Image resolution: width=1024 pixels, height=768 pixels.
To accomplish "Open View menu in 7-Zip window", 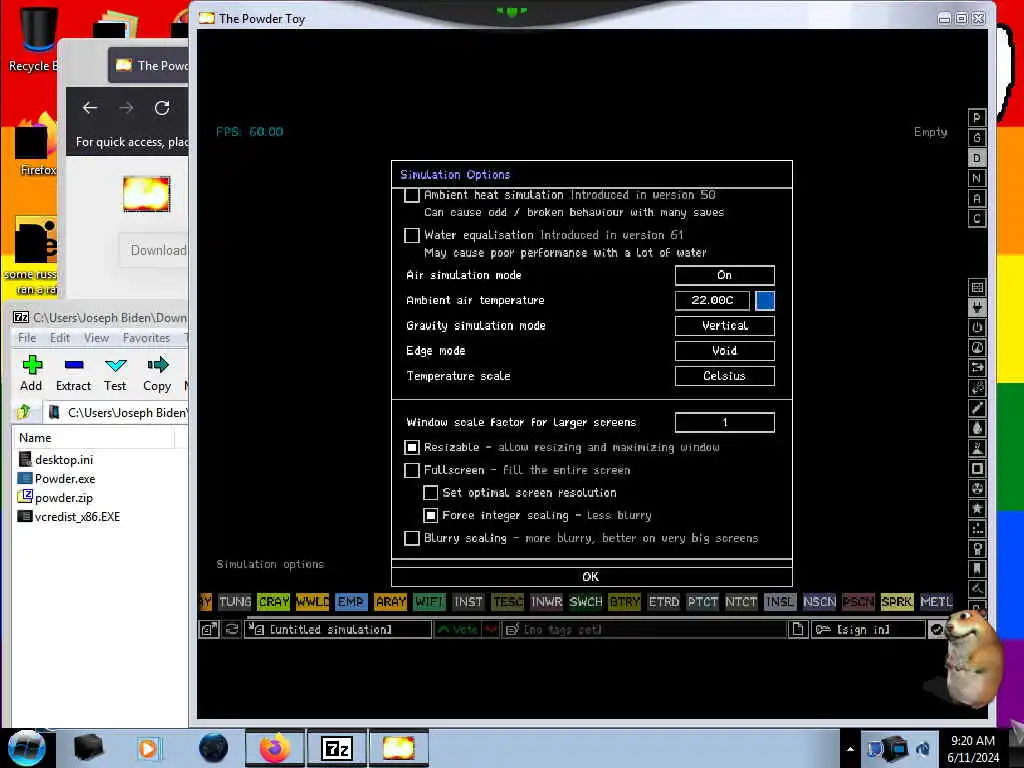I will 96,338.
